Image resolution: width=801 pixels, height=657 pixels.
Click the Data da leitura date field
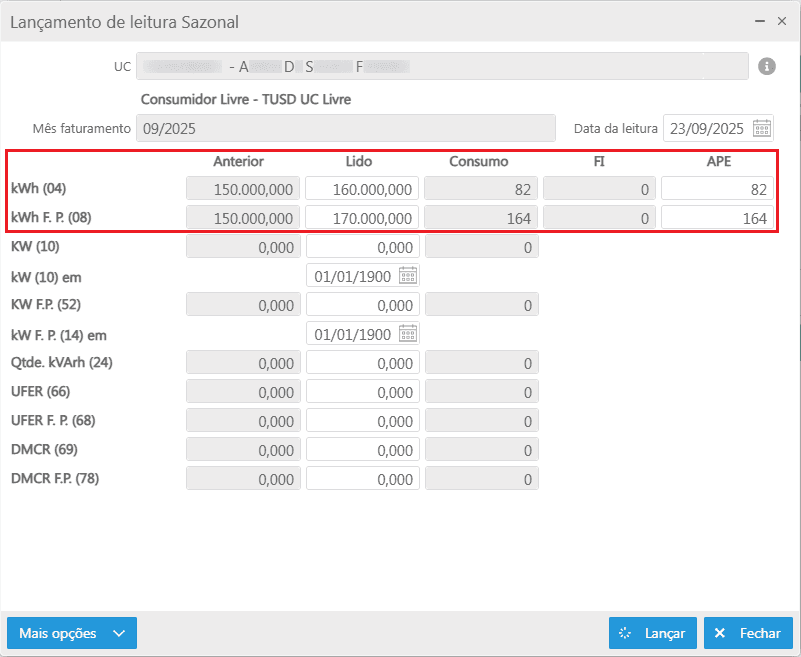click(706, 128)
